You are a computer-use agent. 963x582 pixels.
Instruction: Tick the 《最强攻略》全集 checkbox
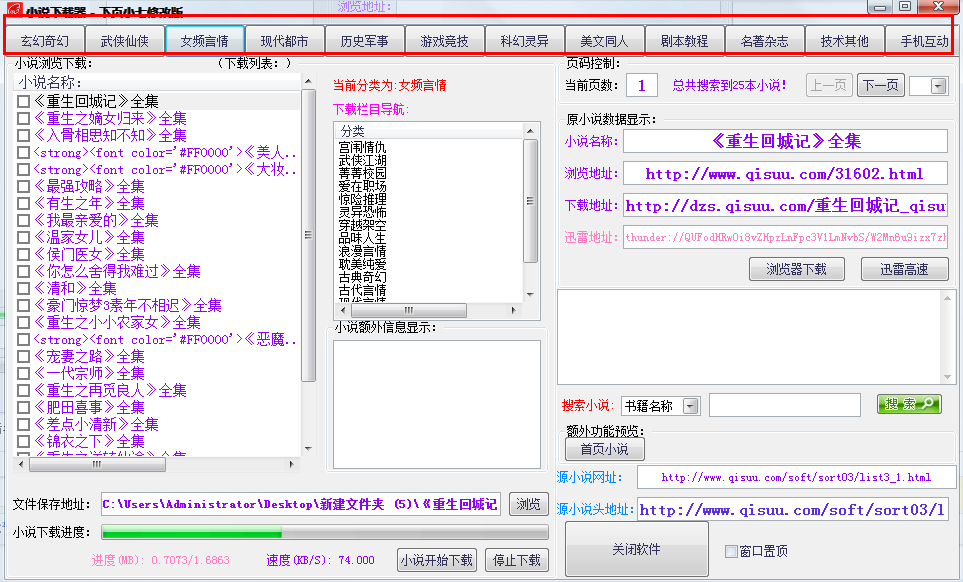coord(23,186)
